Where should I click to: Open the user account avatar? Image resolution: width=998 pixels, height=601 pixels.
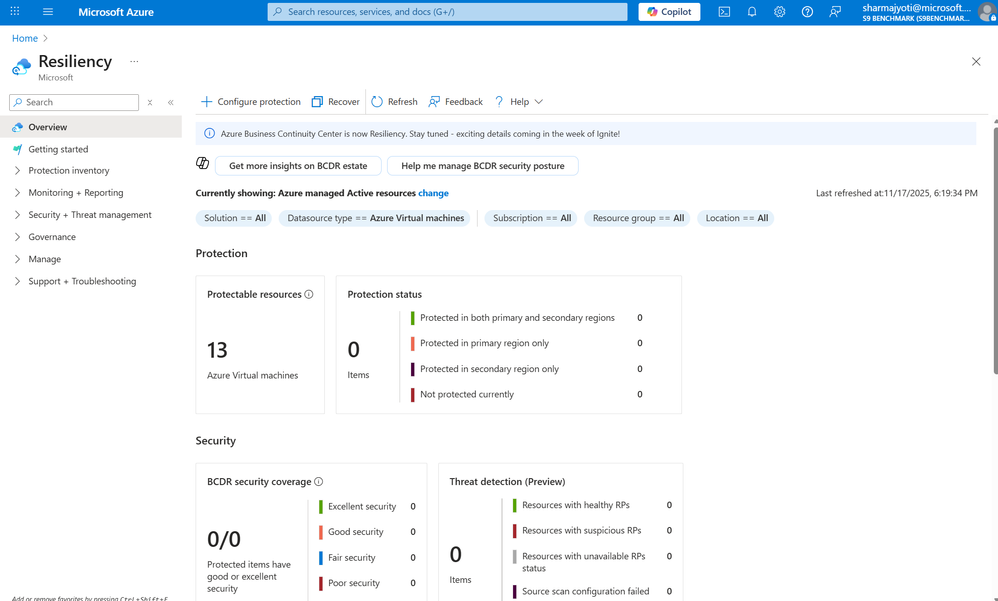coord(987,12)
